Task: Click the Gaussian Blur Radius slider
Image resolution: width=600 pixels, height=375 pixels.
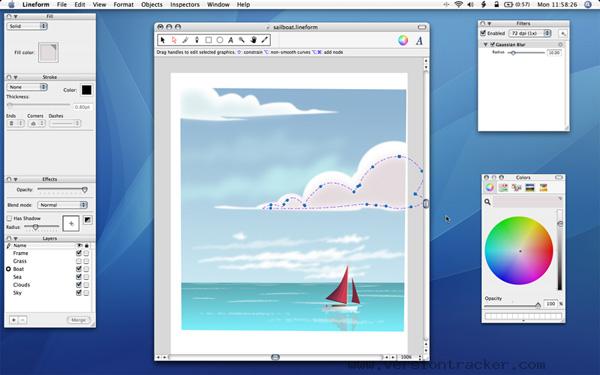Action: click(526, 52)
